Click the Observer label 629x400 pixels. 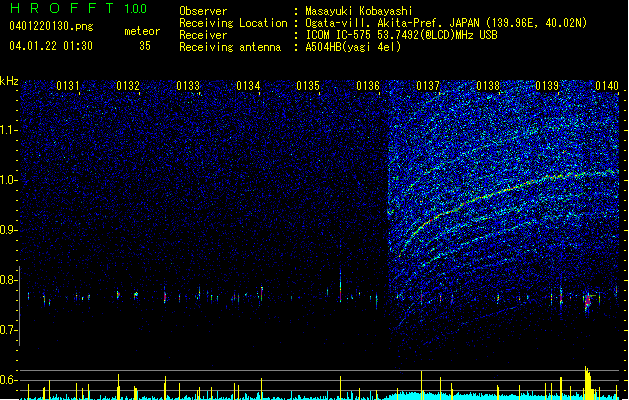[203, 11]
